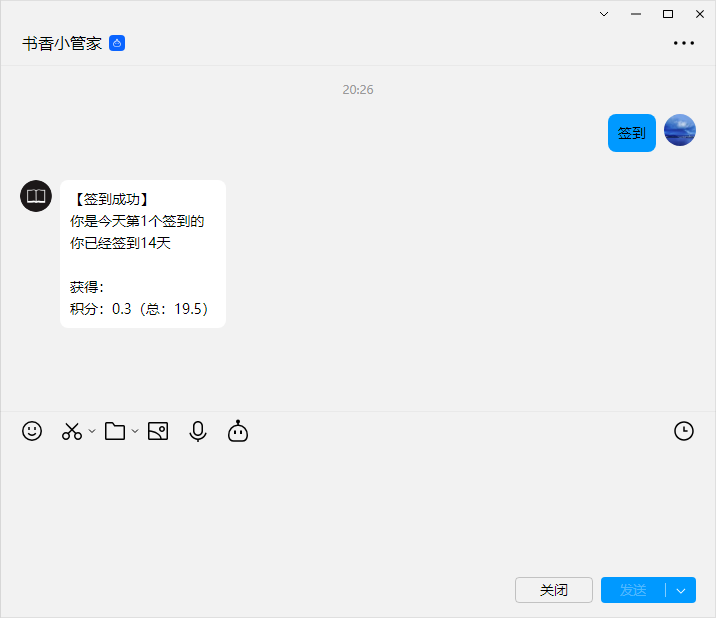Select the sent 签到 message bubble
716x618 pixels.
click(x=632, y=133)
